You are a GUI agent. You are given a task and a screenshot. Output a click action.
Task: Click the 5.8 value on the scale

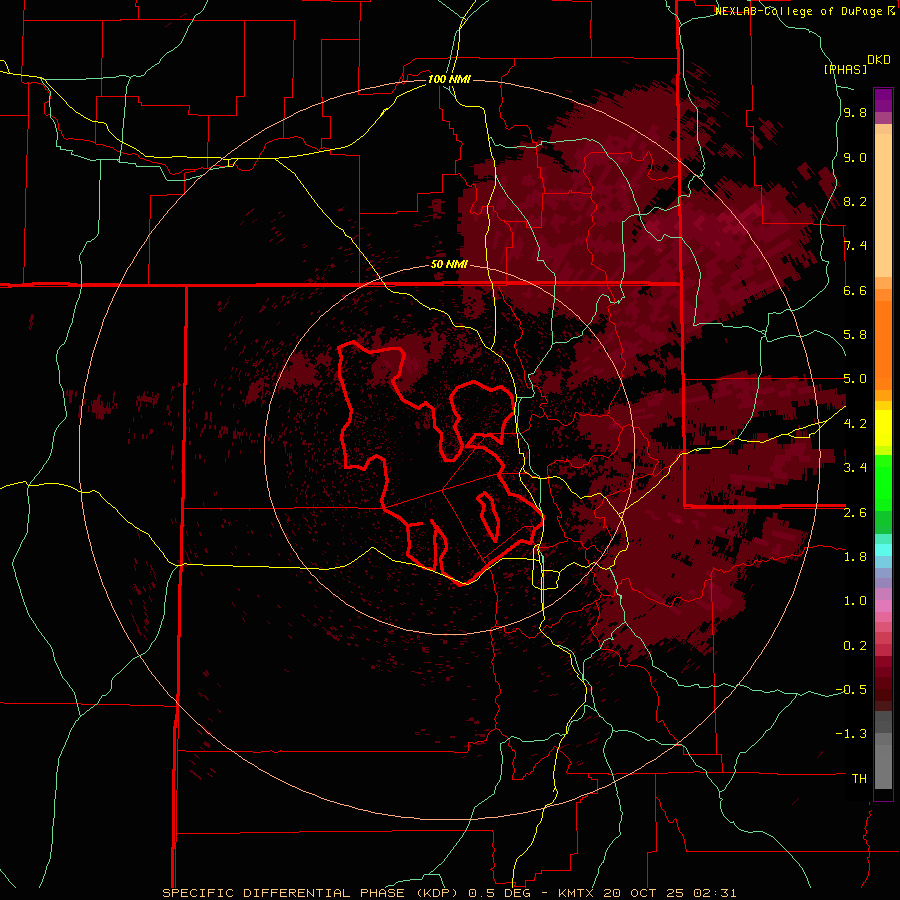[855, 335]
